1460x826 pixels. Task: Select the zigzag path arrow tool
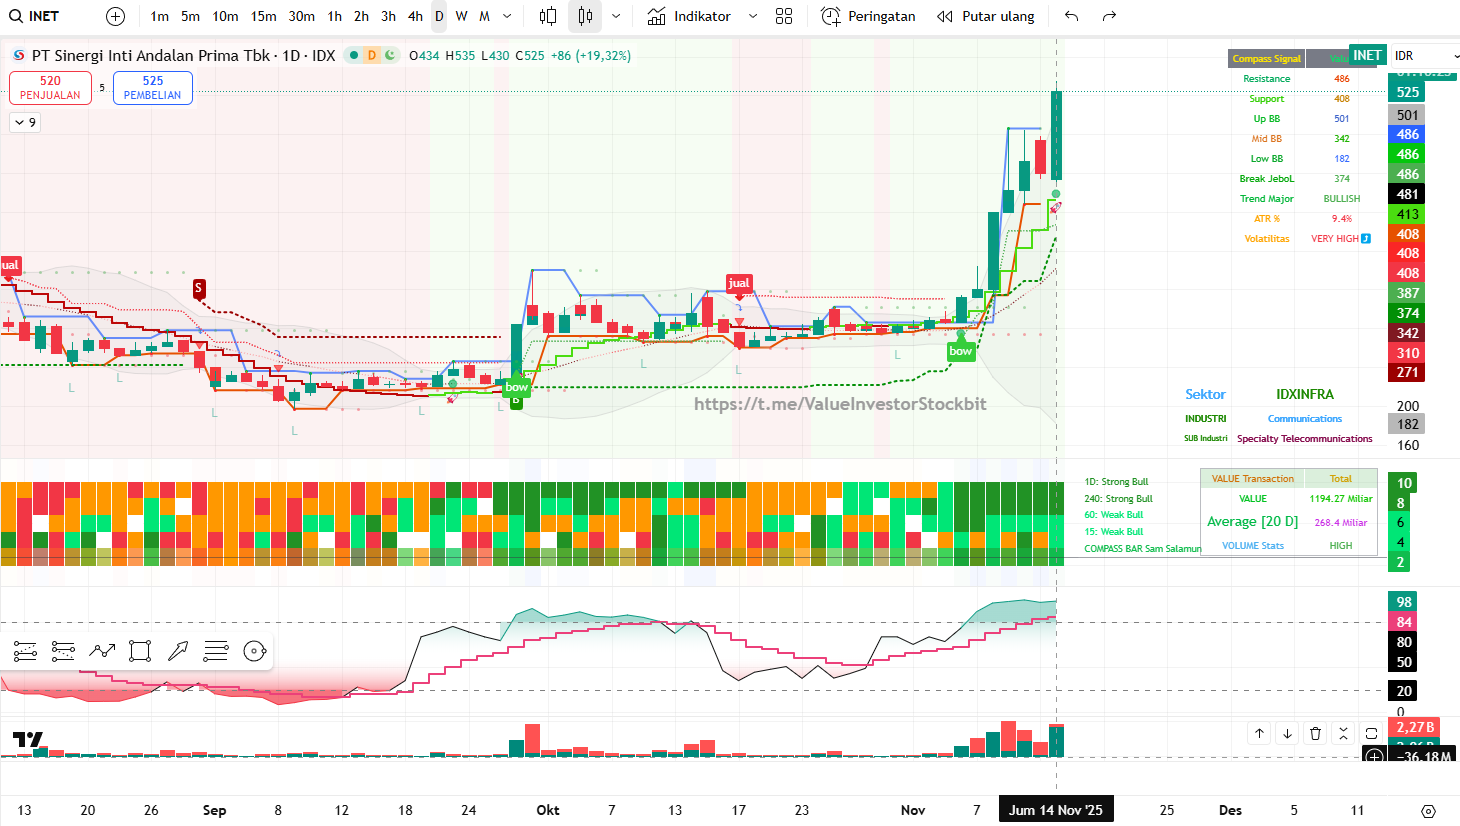[x=102, y=652]
